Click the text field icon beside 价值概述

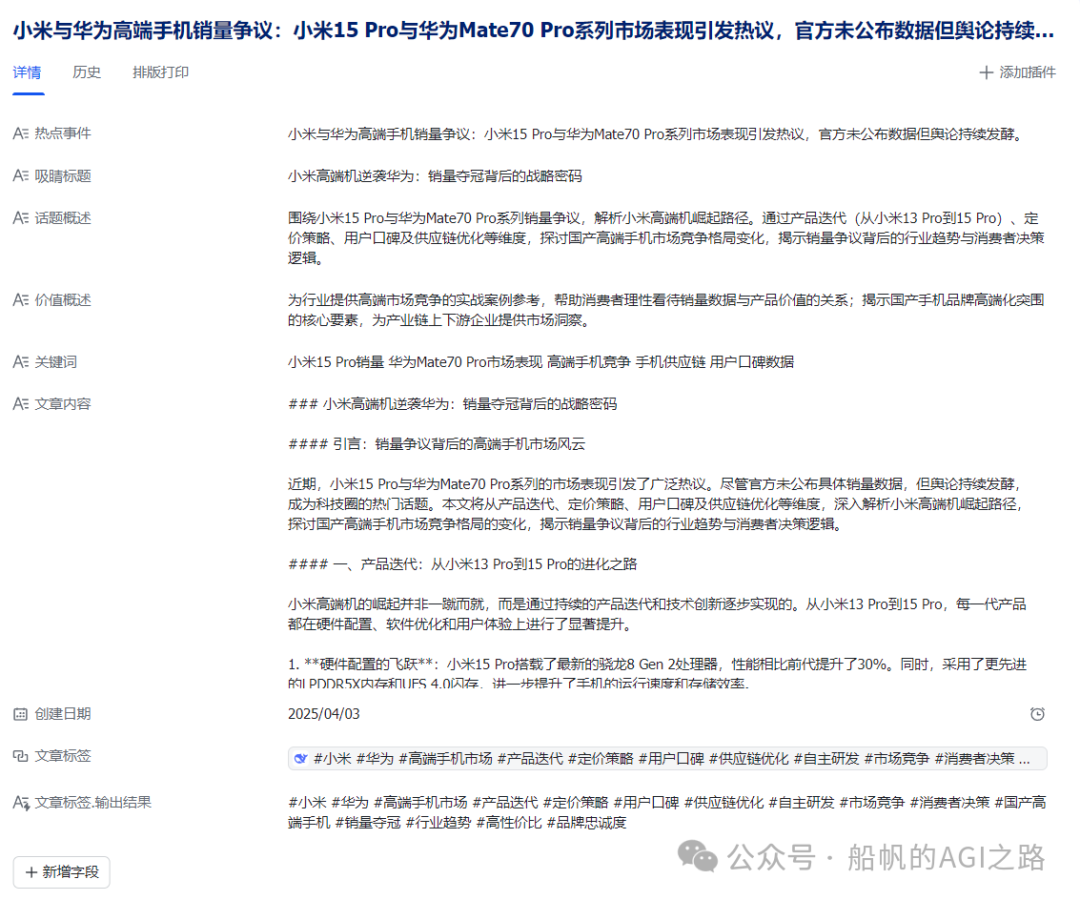[21, 300]
